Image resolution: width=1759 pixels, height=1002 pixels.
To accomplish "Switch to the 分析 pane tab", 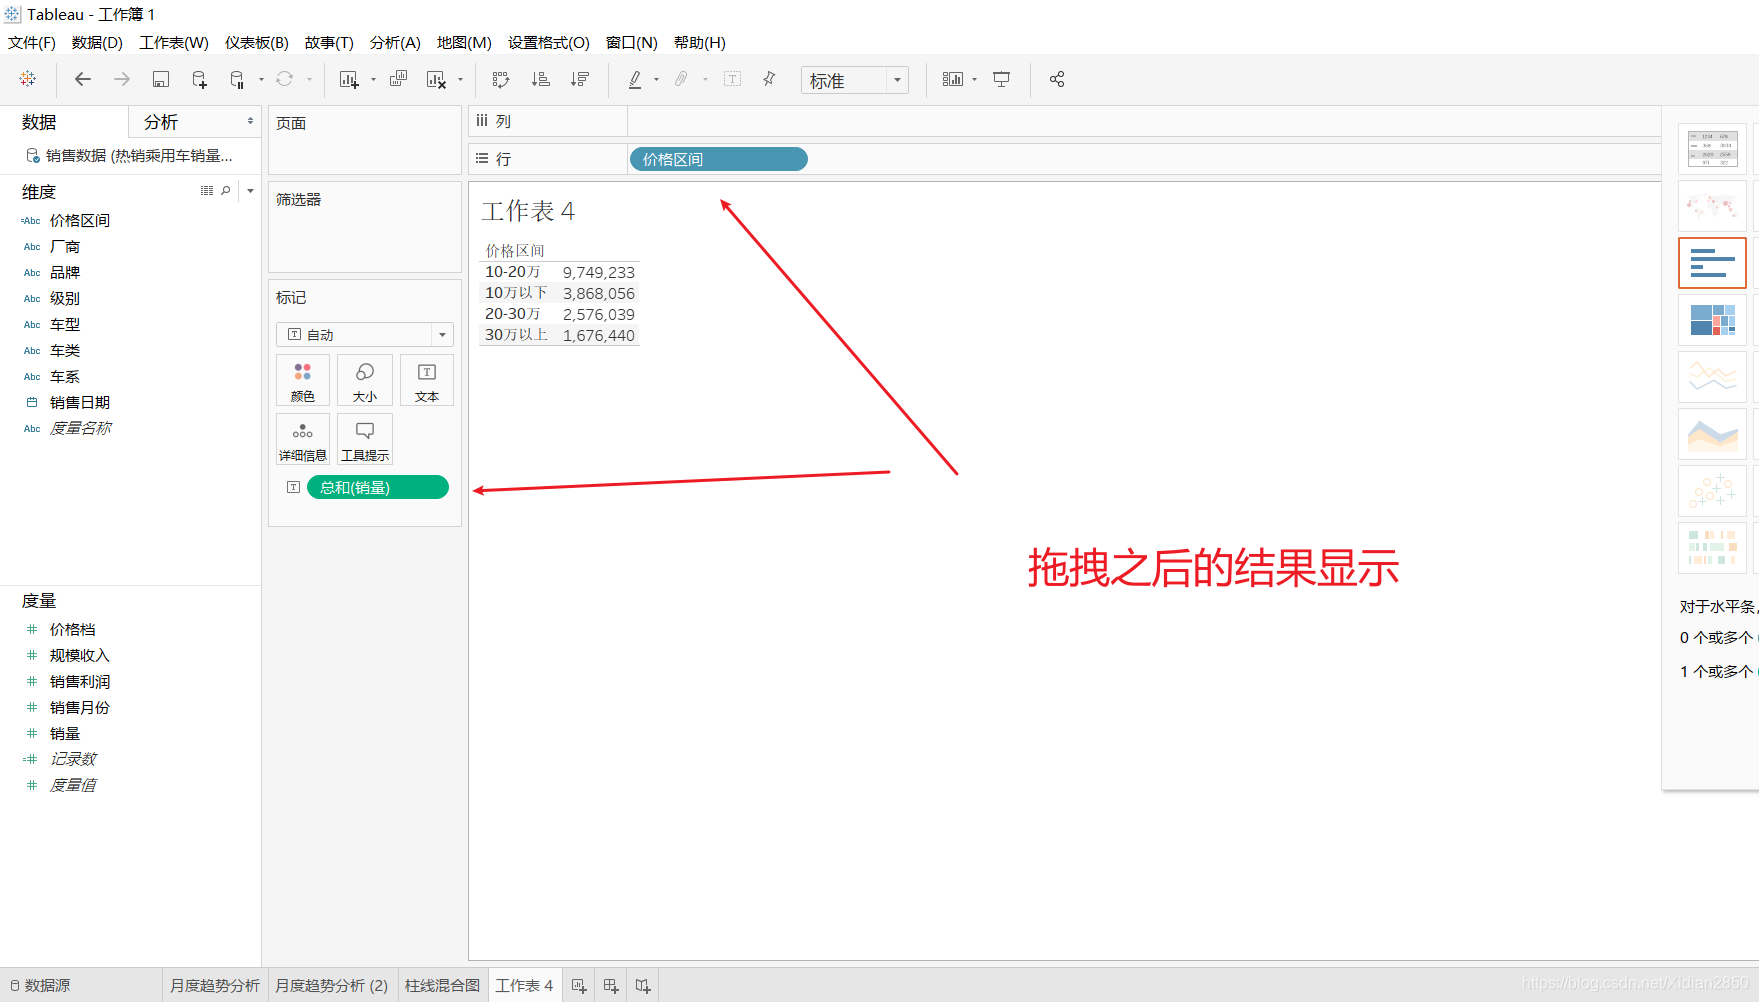I will pyautogui.click(x=160, y=122).
